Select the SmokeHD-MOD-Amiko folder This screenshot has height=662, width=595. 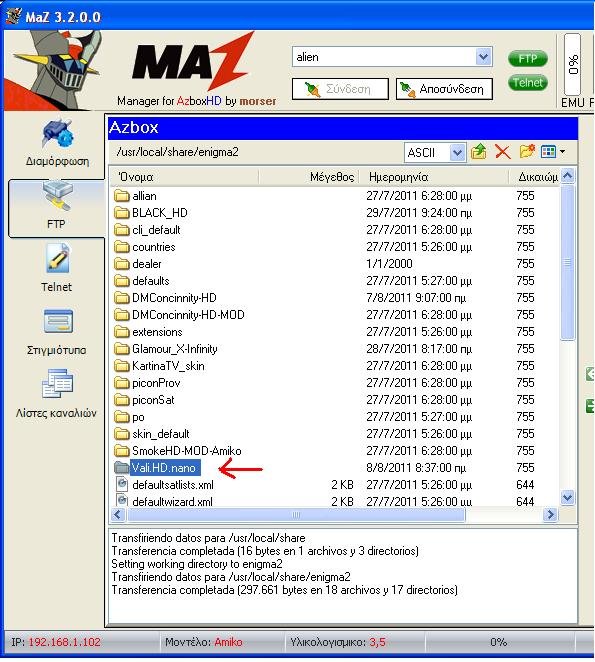[178, 451]
